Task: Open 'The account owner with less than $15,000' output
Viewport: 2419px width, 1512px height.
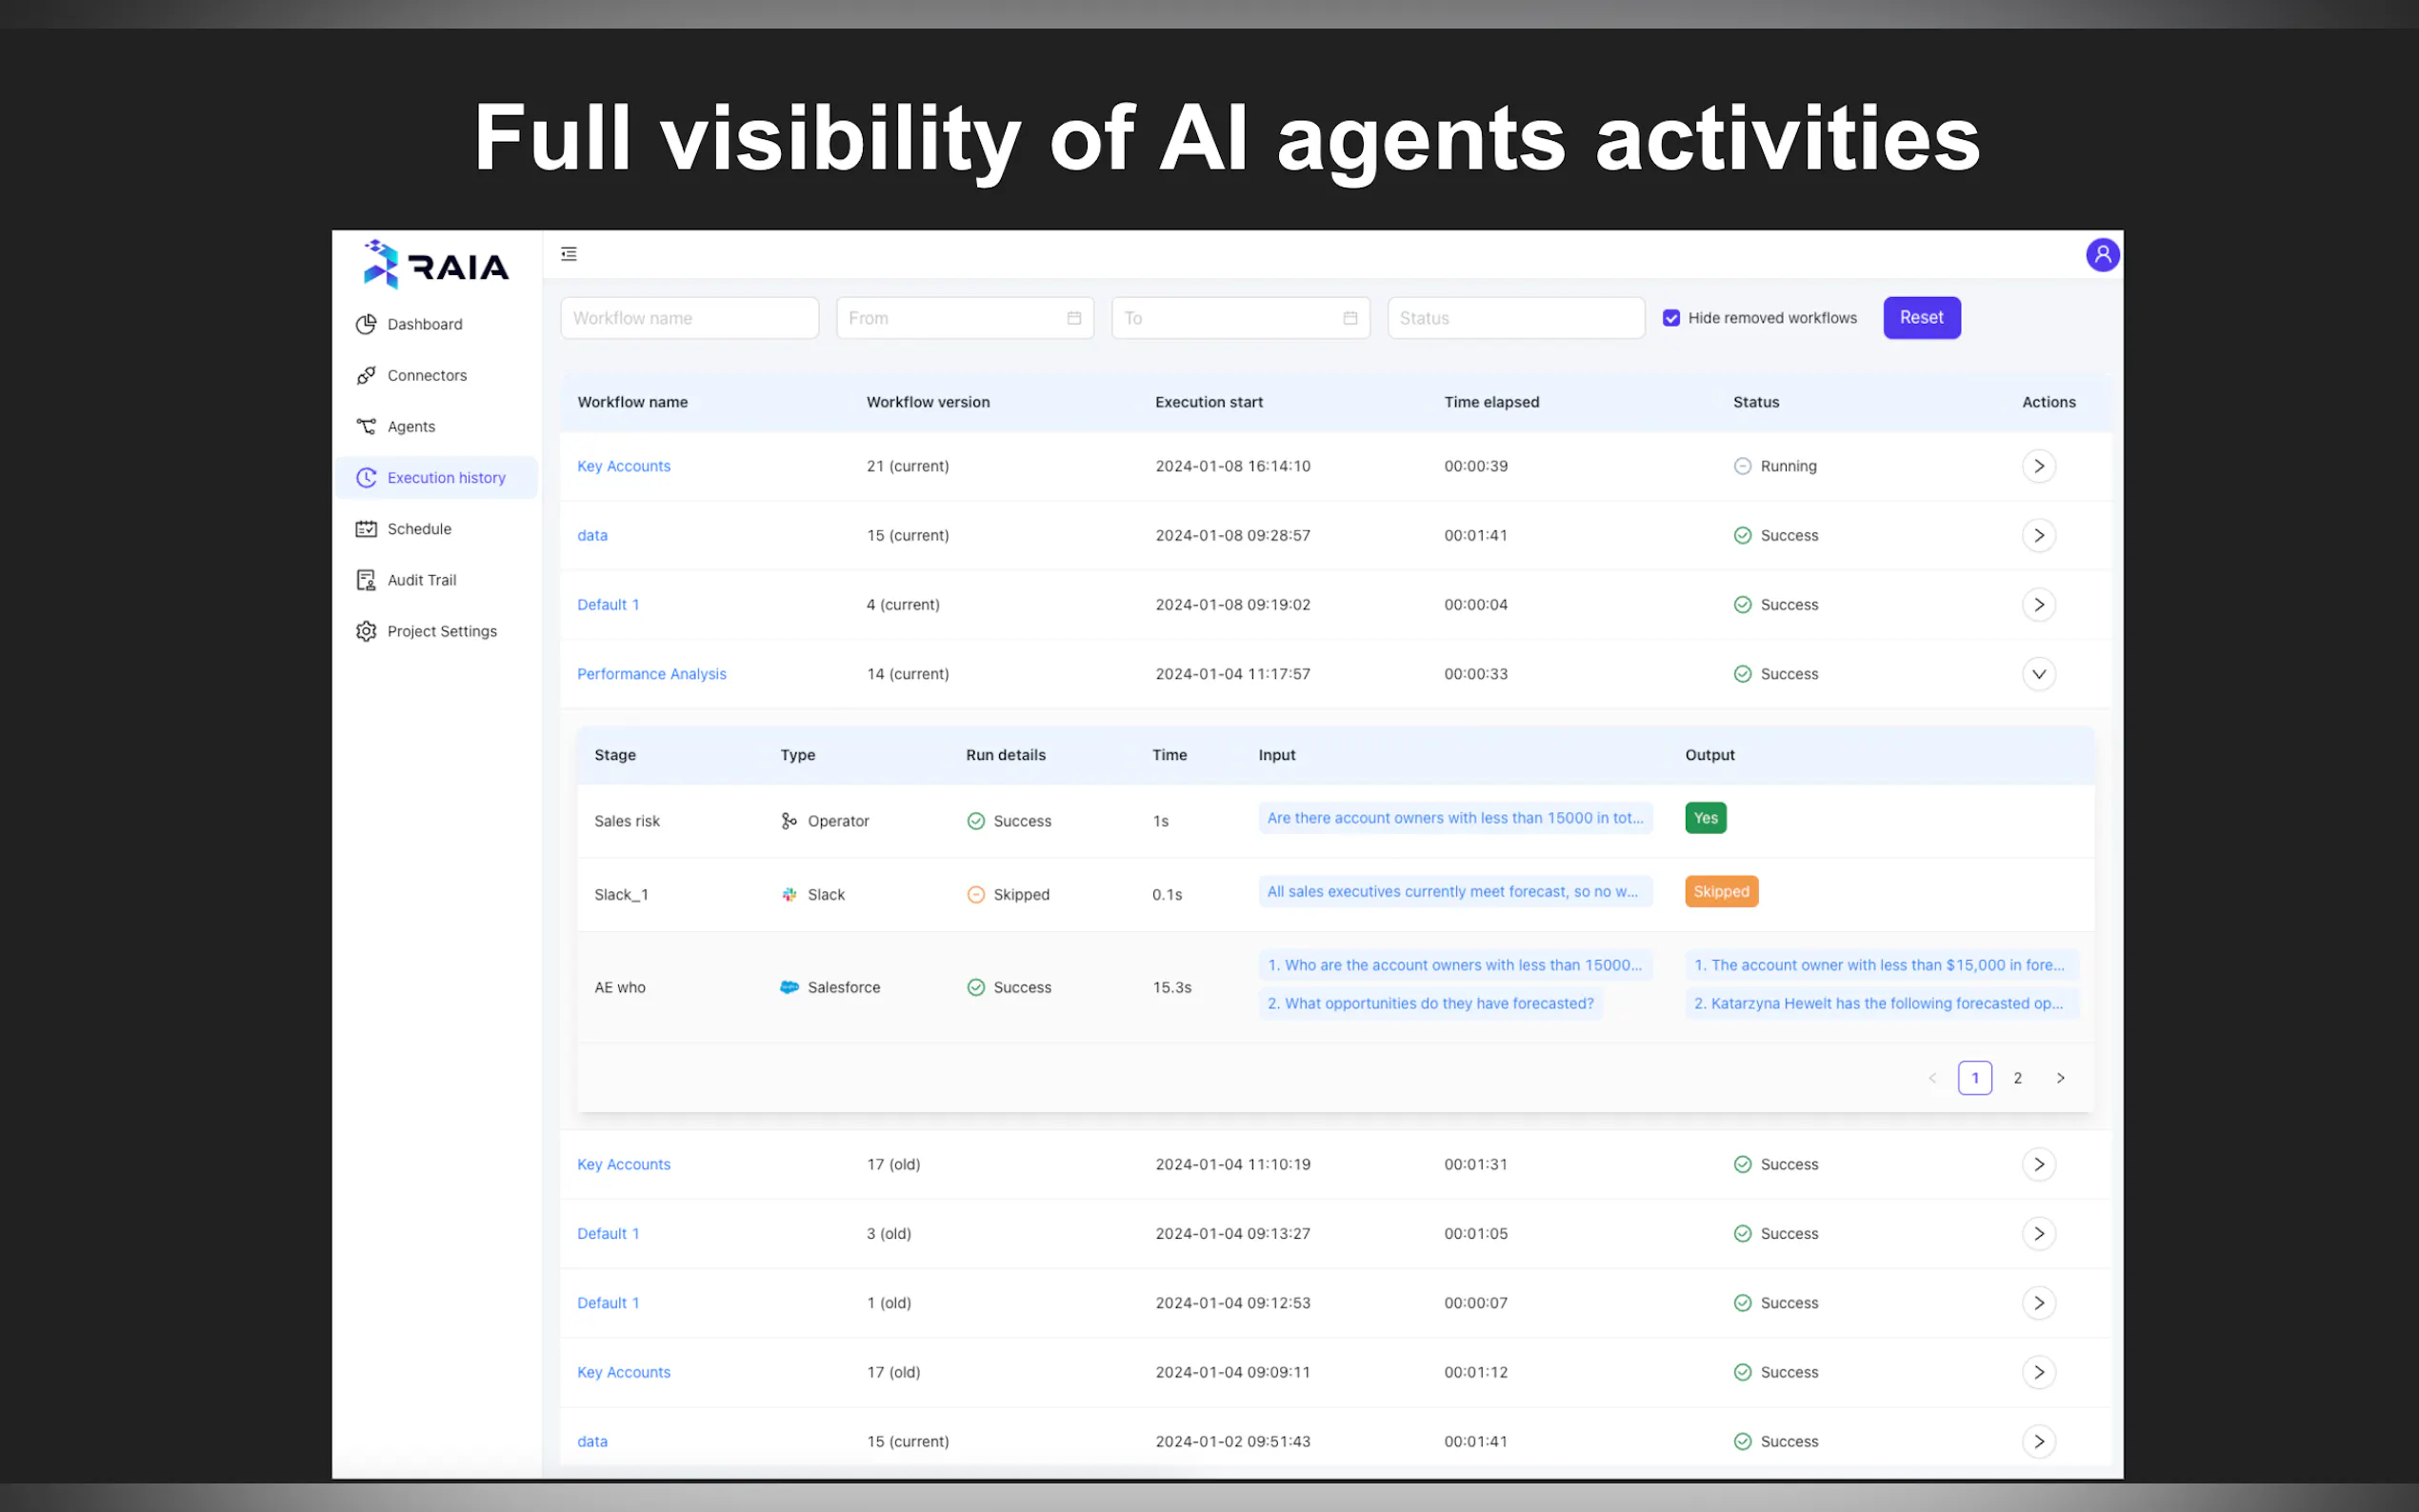Action: coord(1881,965)
